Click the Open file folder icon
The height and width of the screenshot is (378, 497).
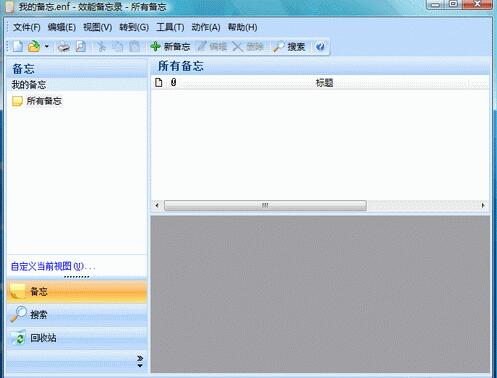34,46
